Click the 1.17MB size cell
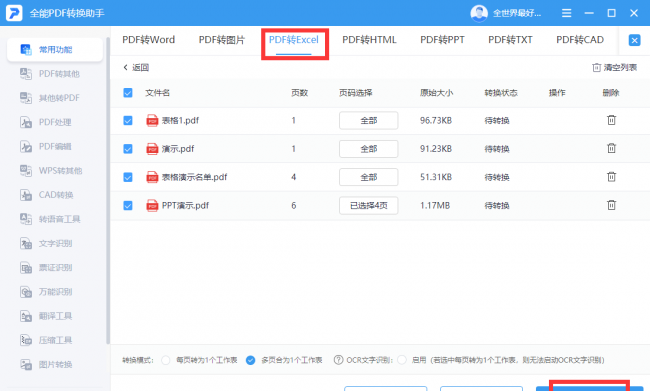This screenshot has width=650, height=391. pos(435,206)
